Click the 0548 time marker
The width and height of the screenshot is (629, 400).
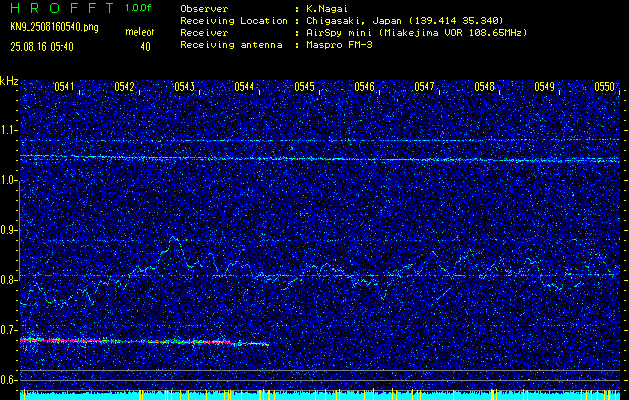(485, 87)
